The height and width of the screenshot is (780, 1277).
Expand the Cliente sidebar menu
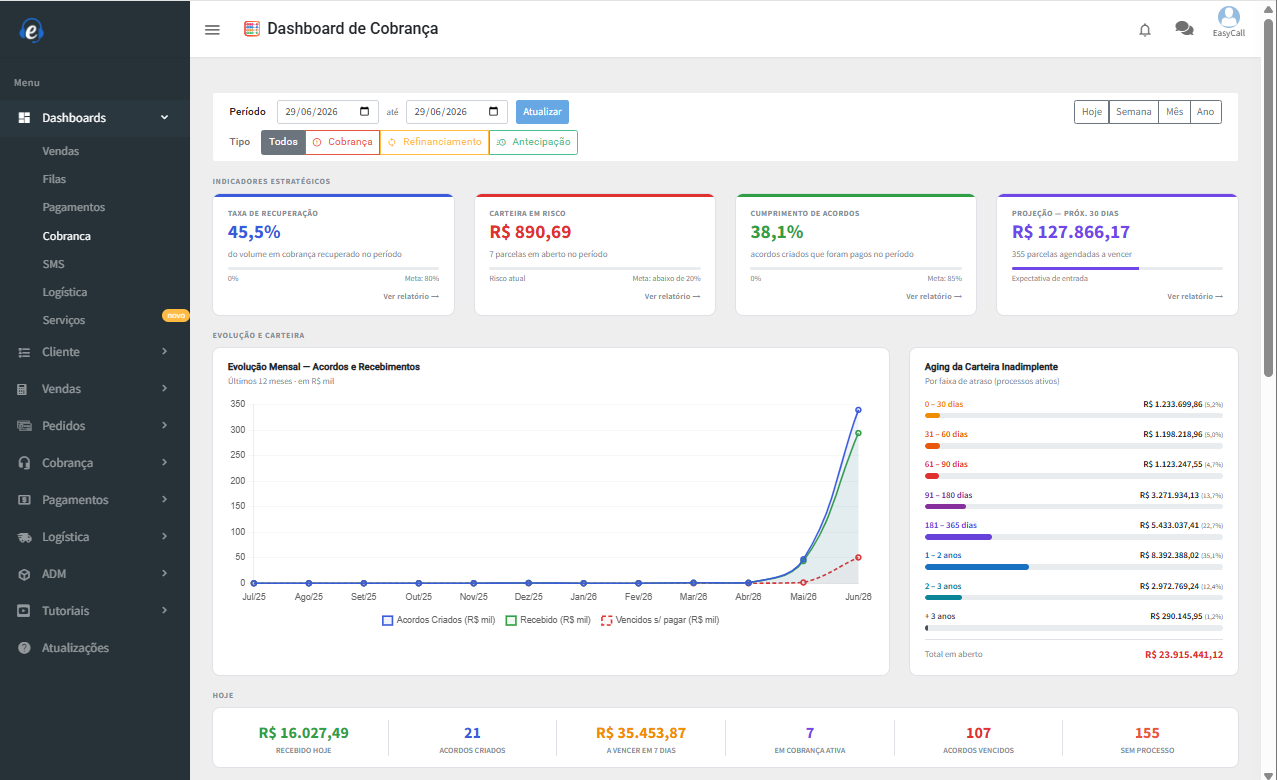[x=95, y=352]
